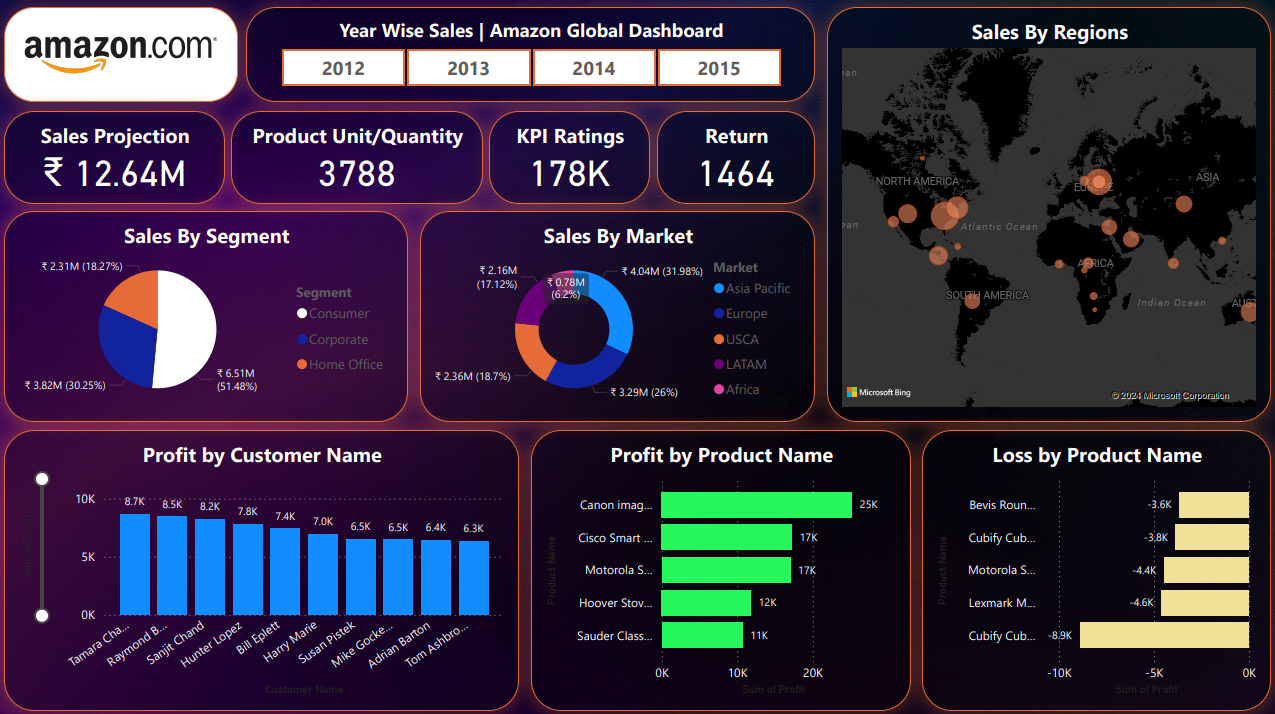This screenshot has height=714, width=1275.
Task: Select the Corporate segment legend marker
Action: [302, 340]
